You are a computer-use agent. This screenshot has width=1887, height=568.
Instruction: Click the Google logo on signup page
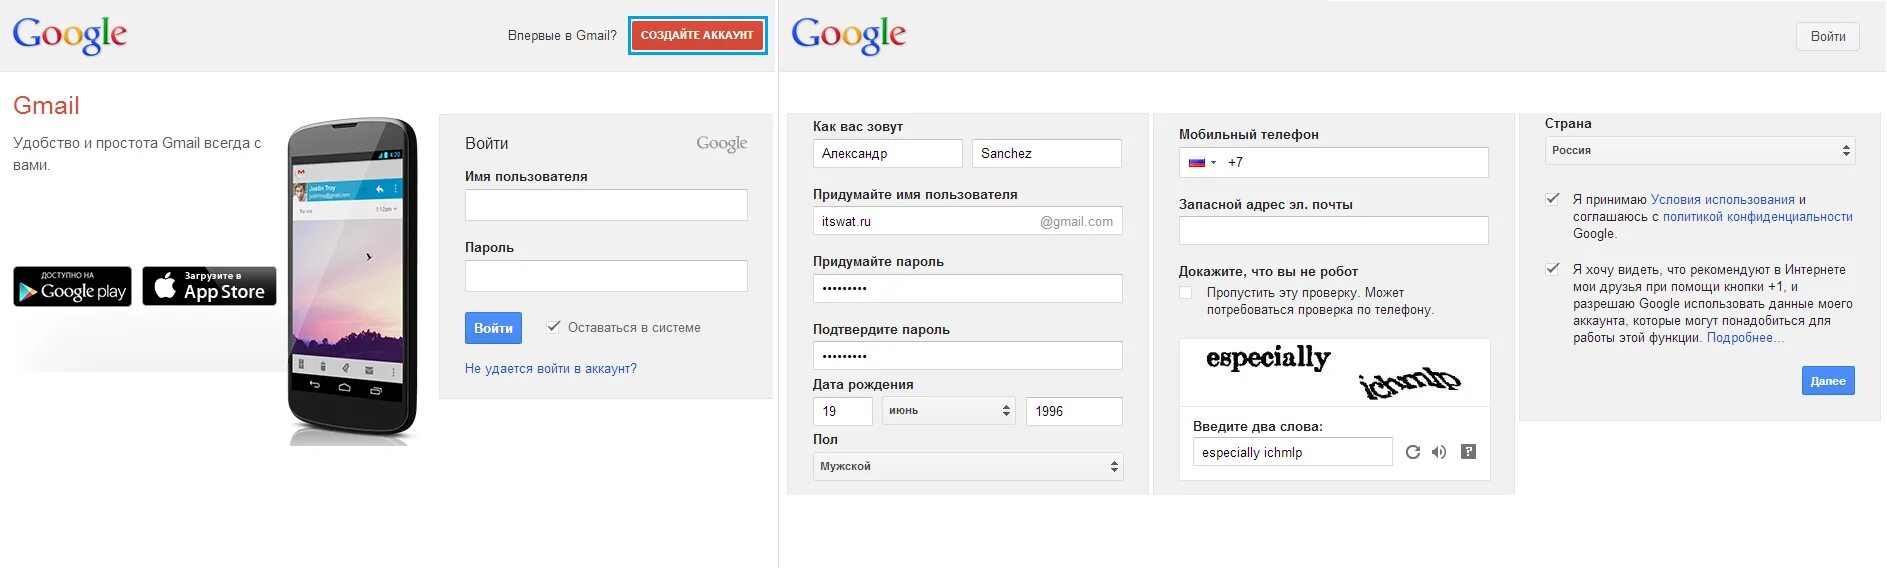tap(848, 35)
